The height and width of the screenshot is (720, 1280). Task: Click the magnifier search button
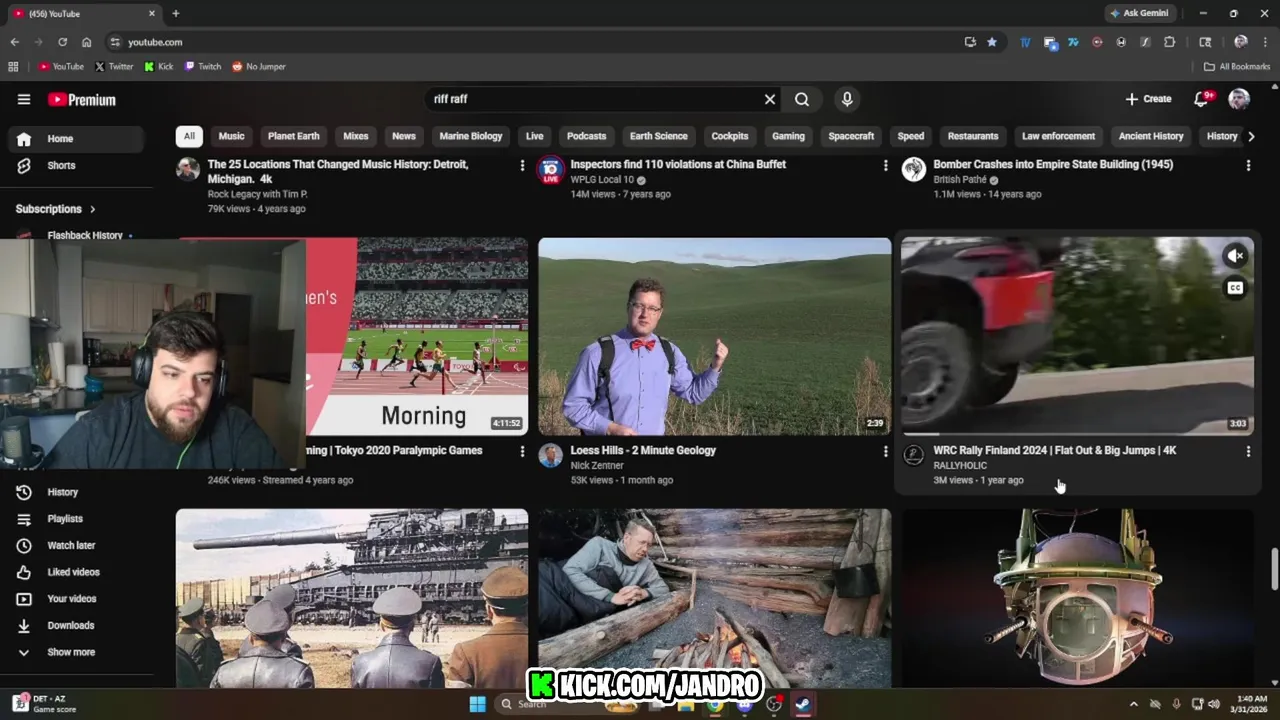802,99
